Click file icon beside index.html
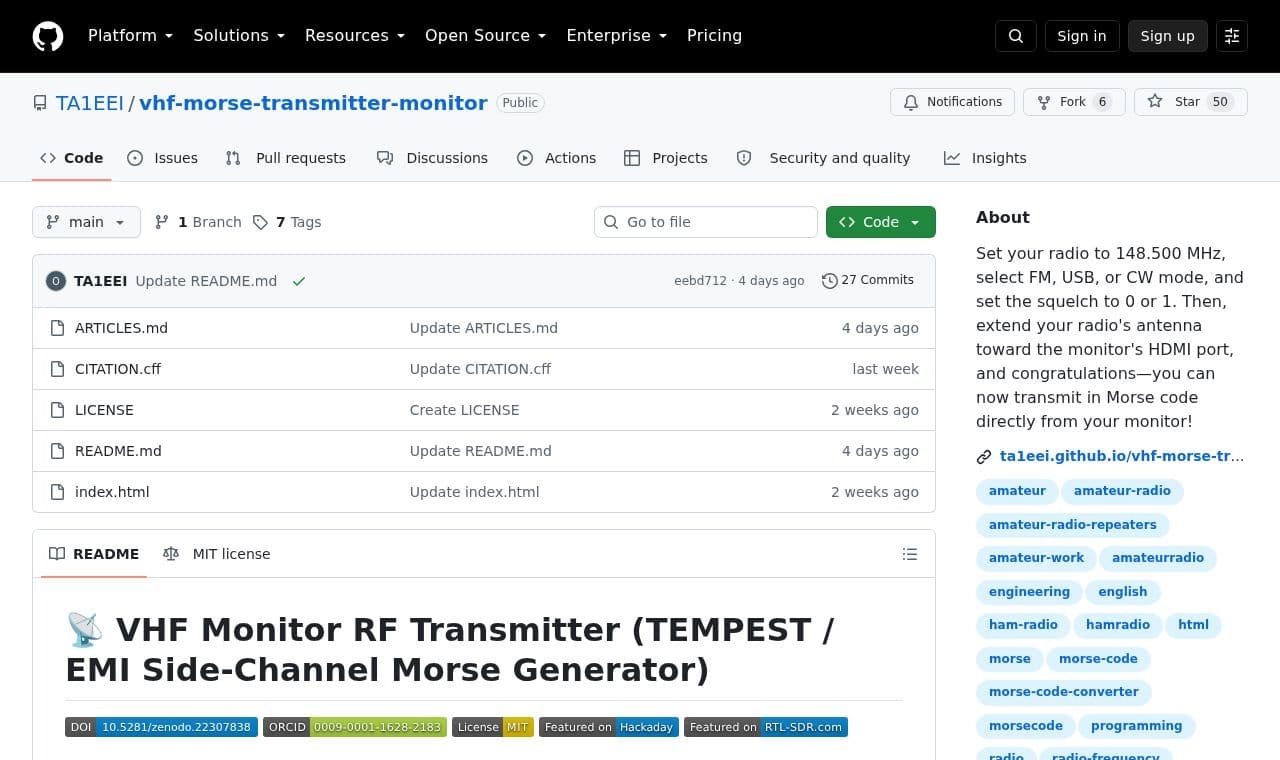1280x760 pixels. (x=58, y=492)
